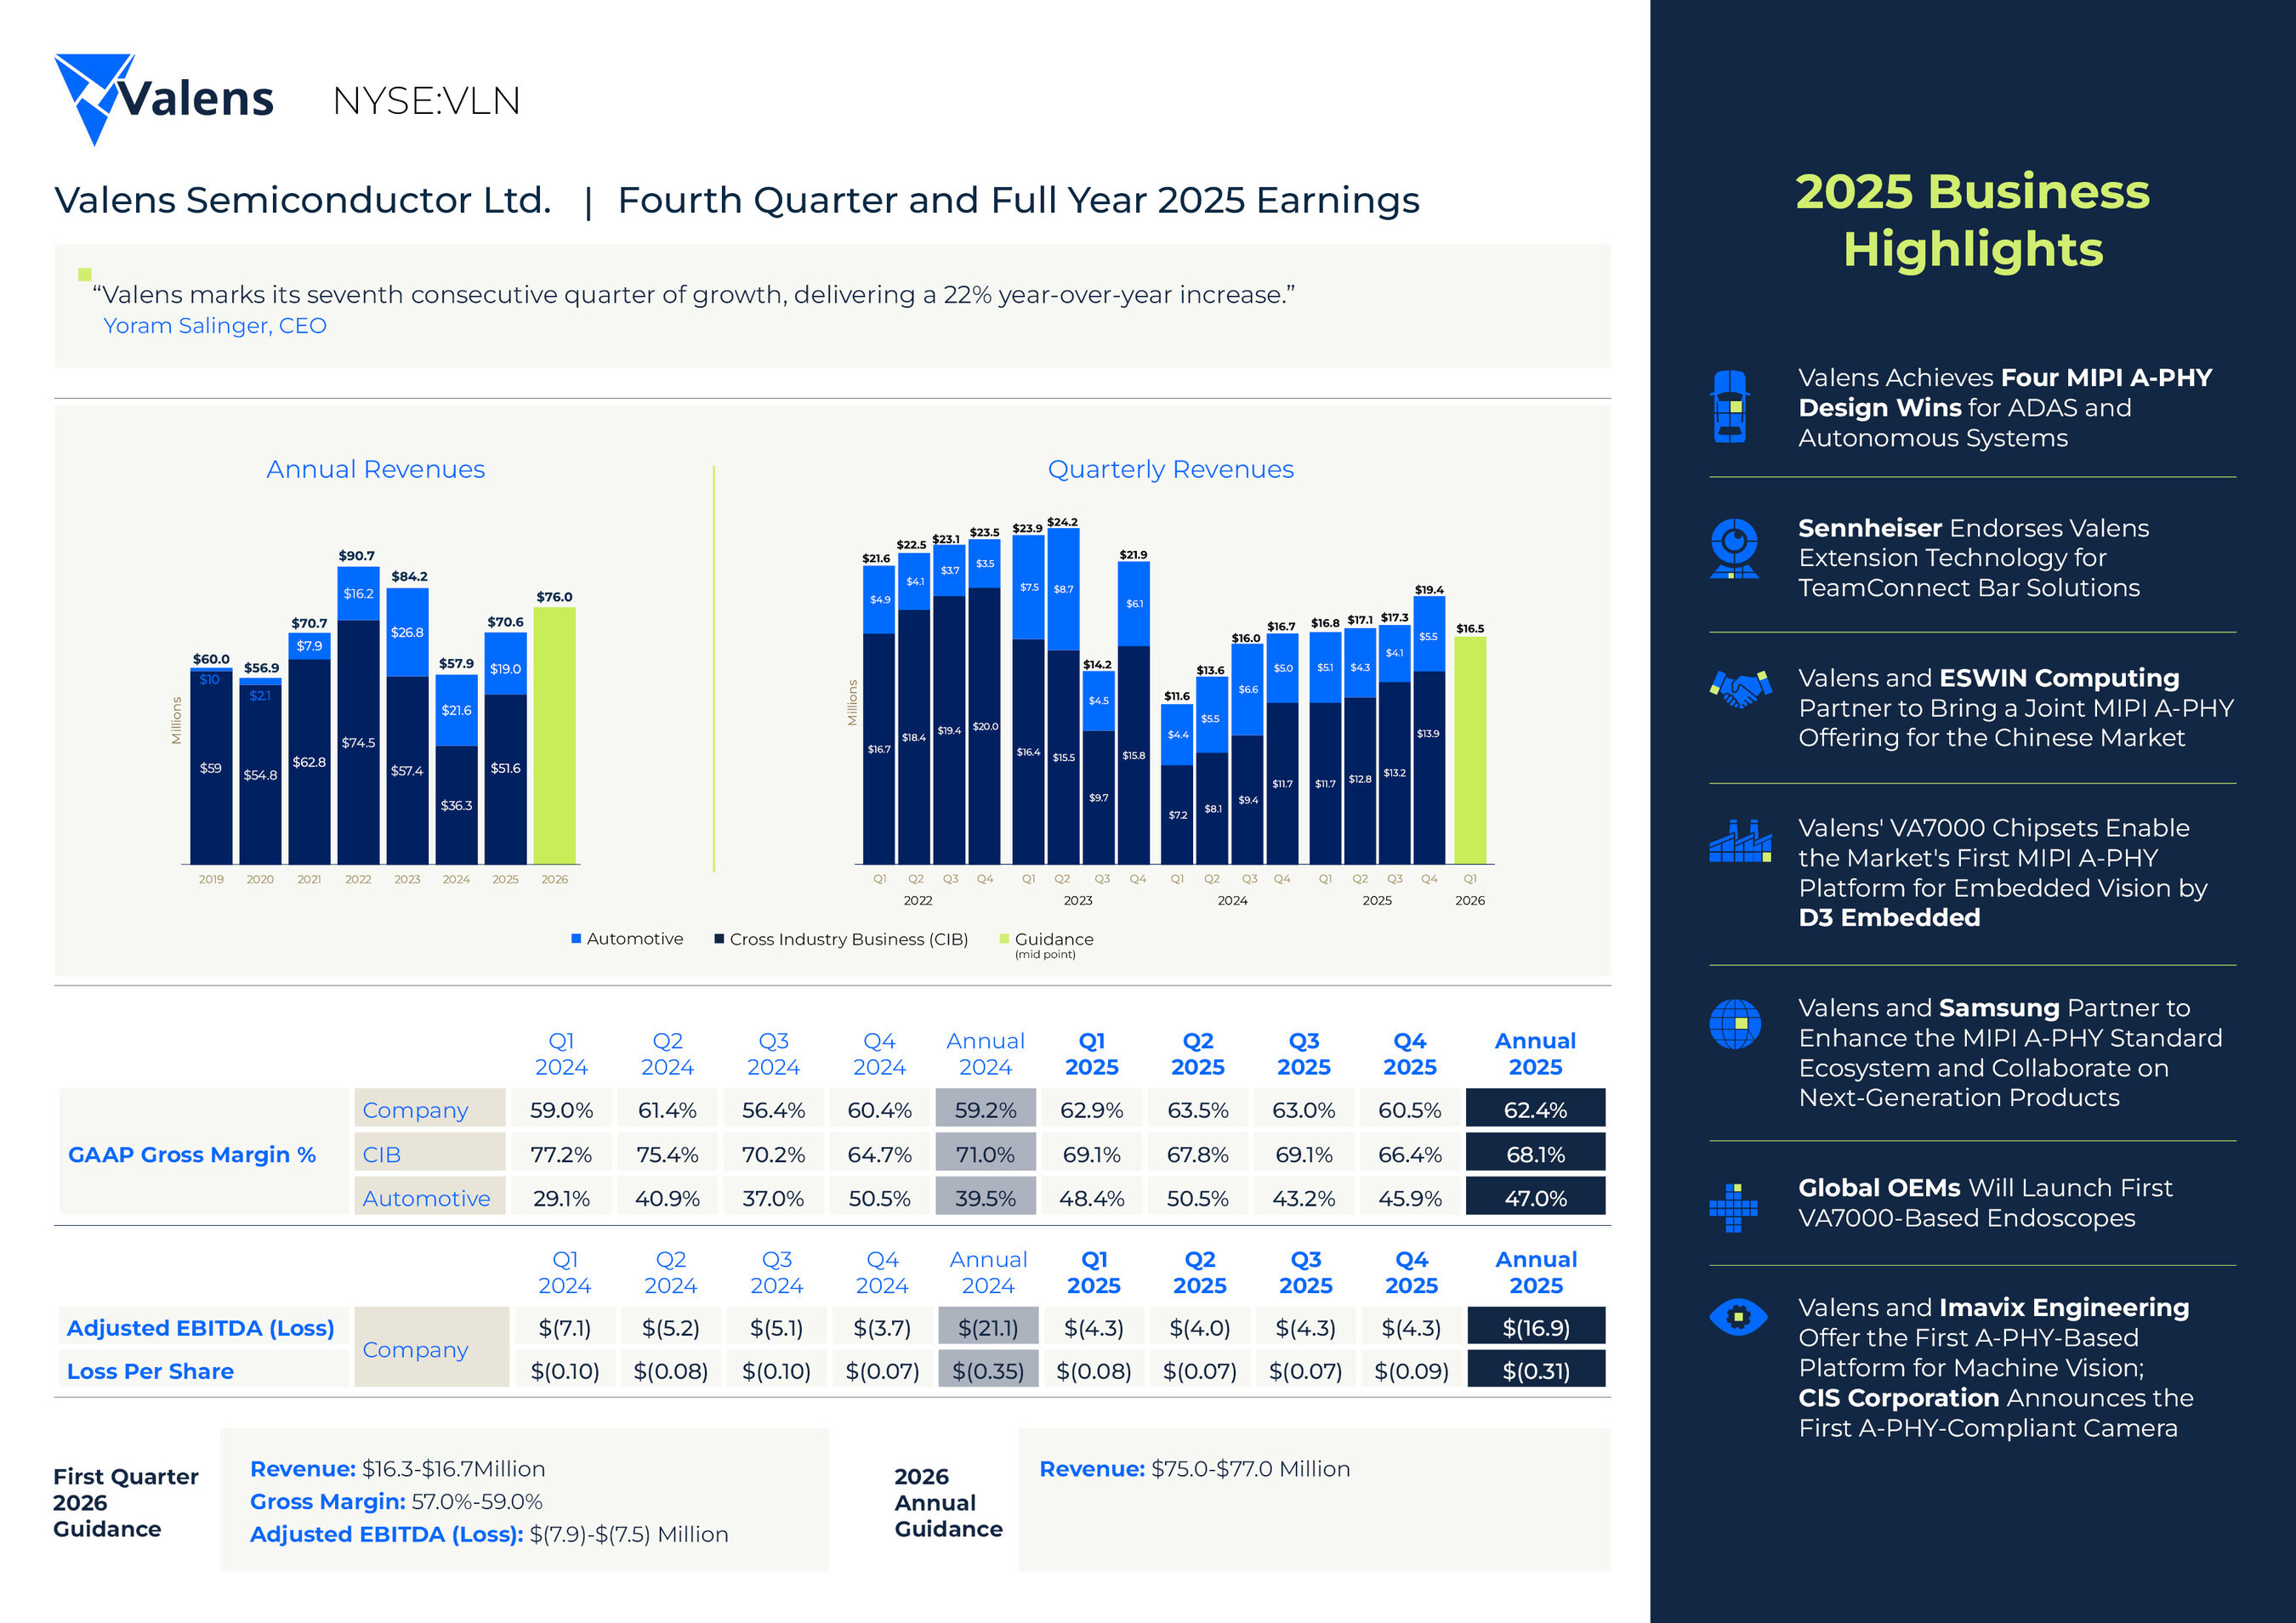Click the 2025 Business Highlights heading
Image resolution: width=2296 pixels, height=1623 pixels.
click(x=1972, y=220)
